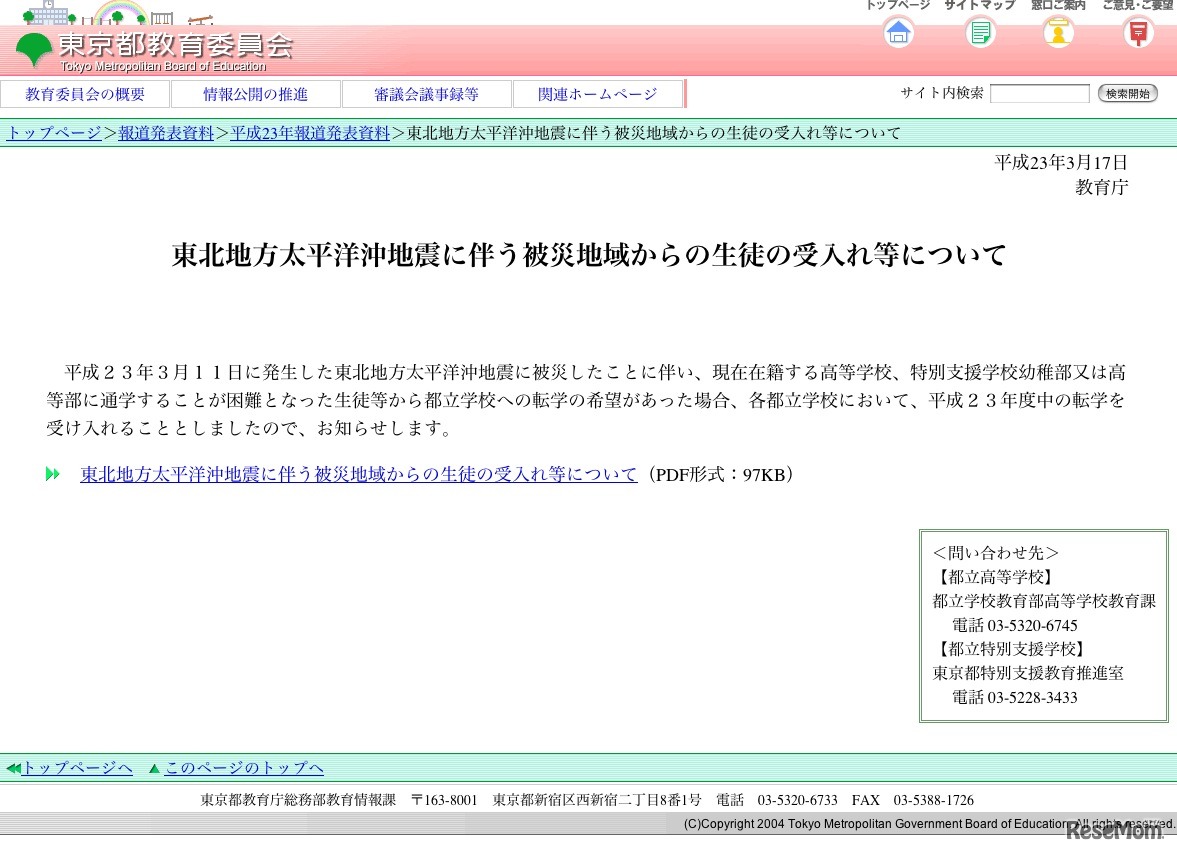Jump via このページのトップへ link

click(x=244, y=768)
